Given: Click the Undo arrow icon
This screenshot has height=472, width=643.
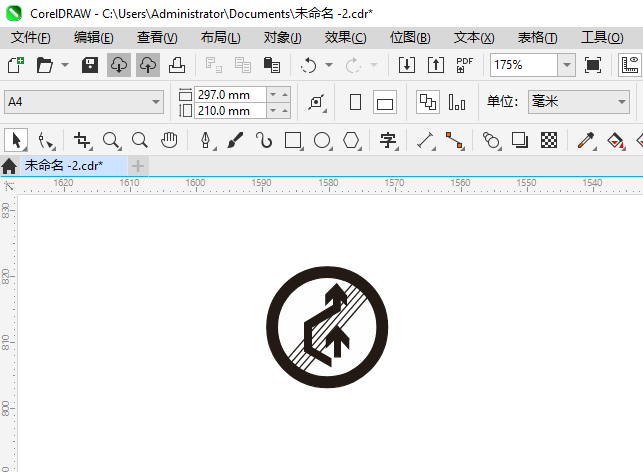Looking at the screenshot, I should pos(308,65).
